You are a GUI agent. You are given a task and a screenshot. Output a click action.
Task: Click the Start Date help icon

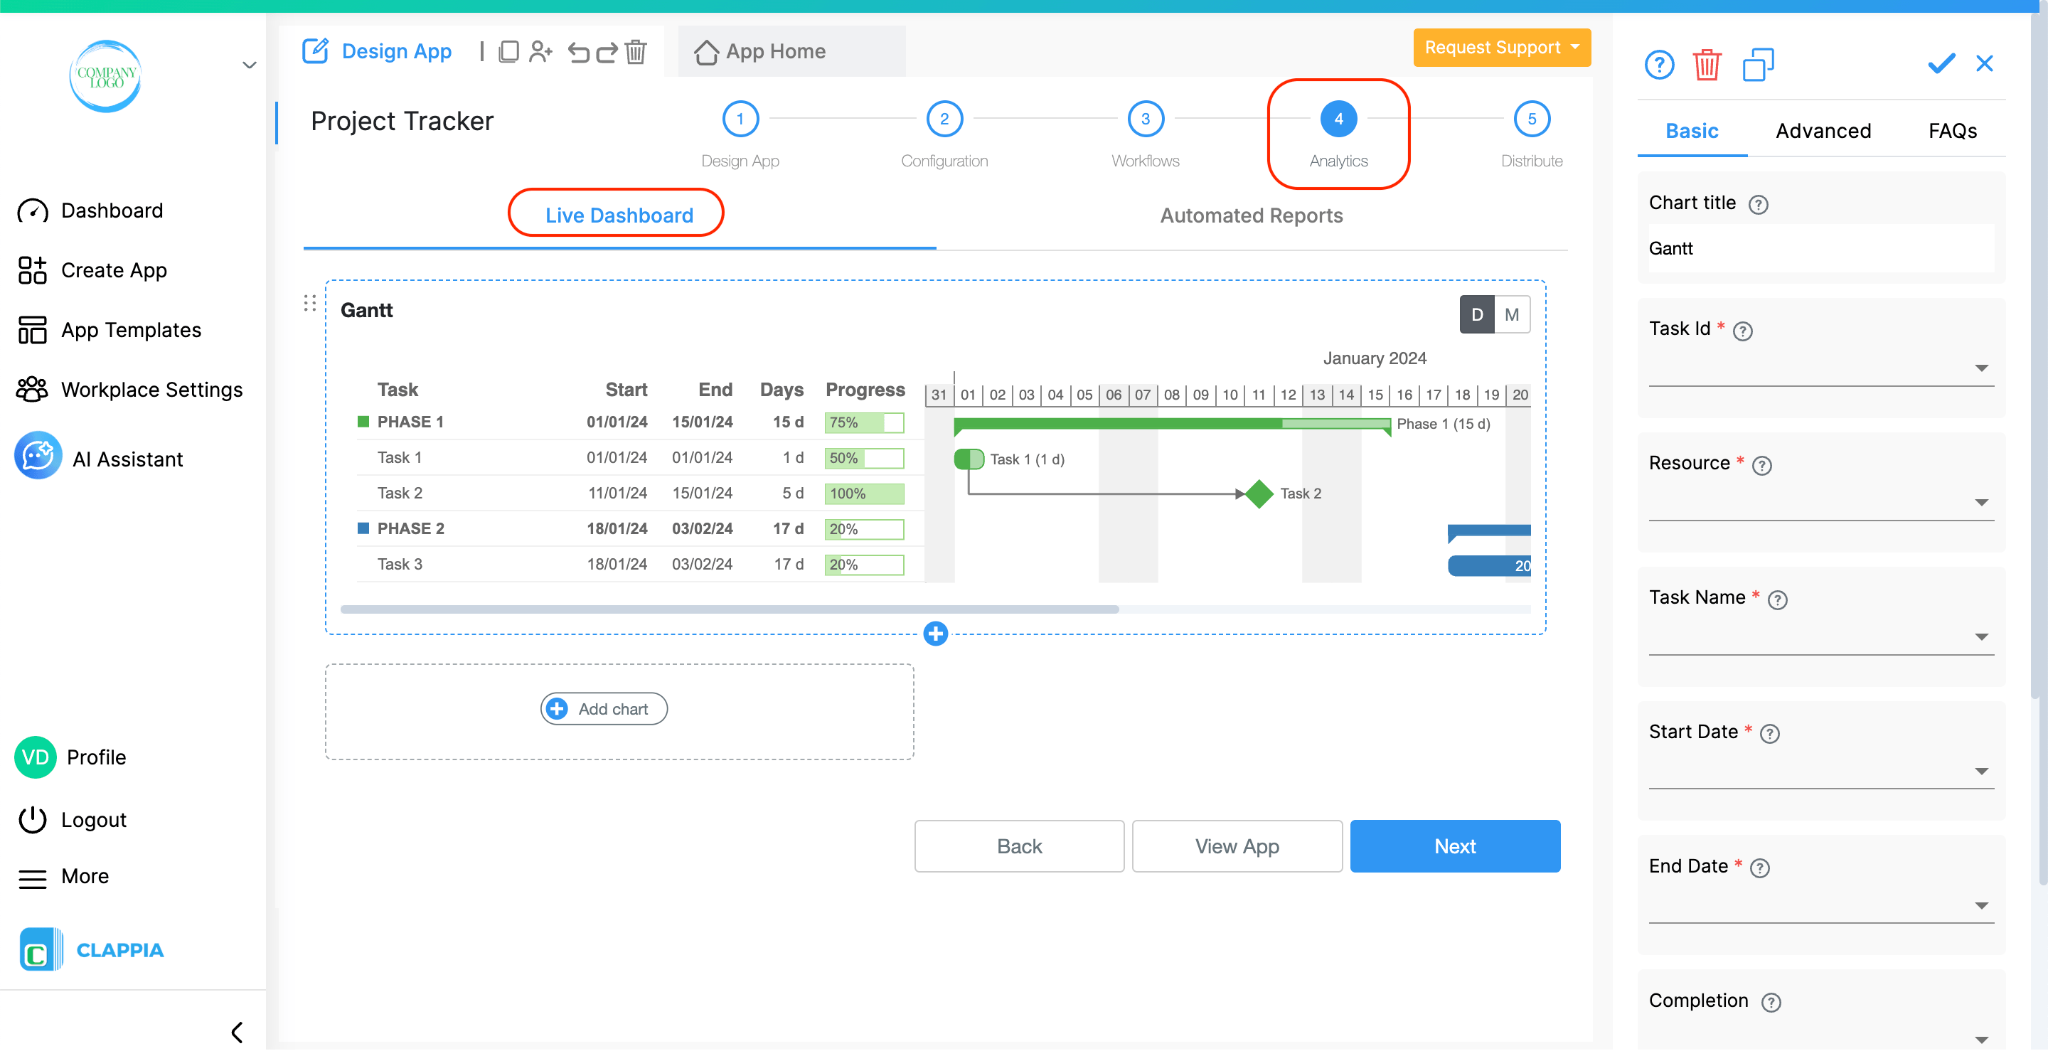tap(1770, 734)
